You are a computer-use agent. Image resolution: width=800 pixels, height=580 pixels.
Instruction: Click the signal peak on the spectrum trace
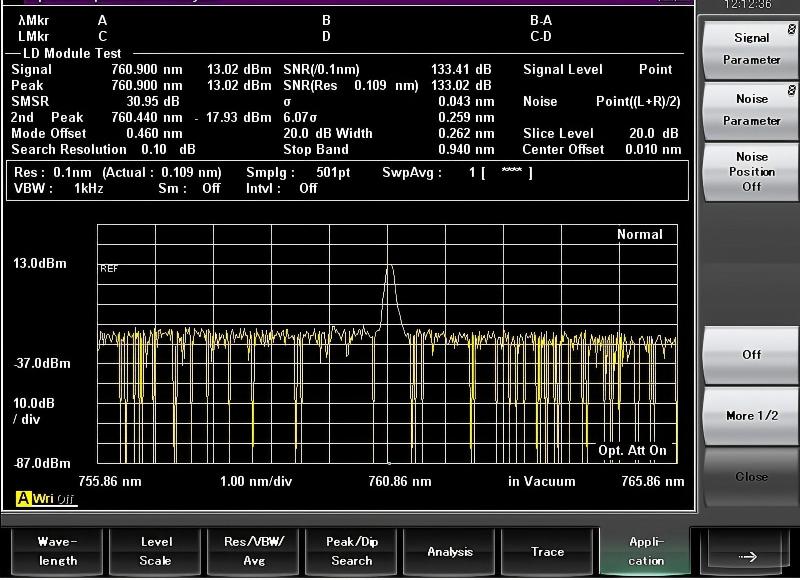389,266
